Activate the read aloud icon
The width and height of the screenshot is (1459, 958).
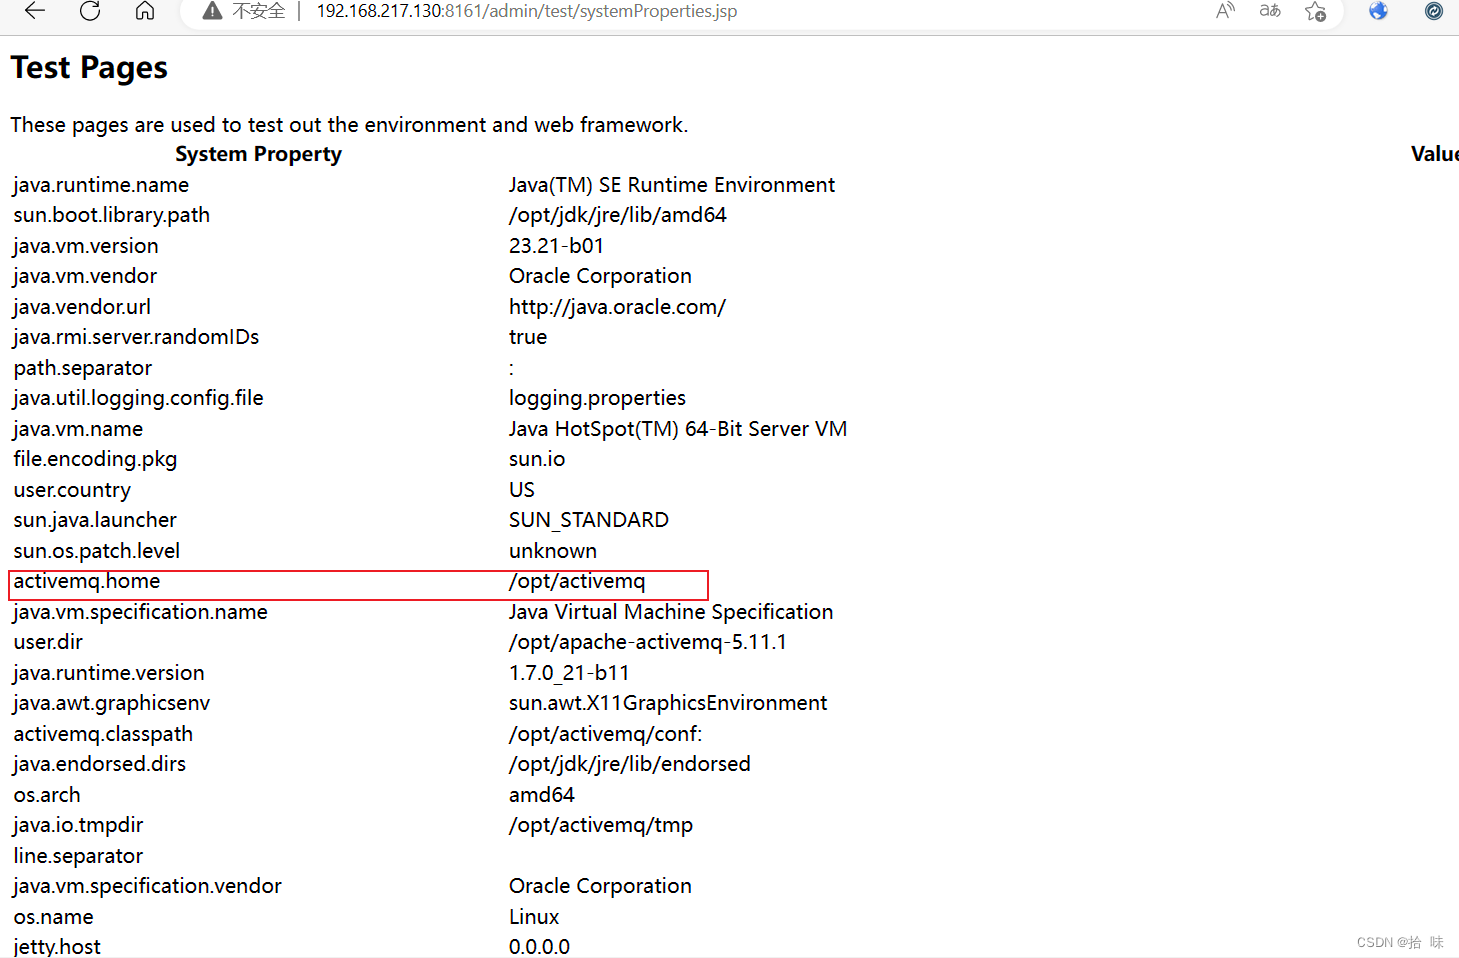click(x=1225, y=11)
